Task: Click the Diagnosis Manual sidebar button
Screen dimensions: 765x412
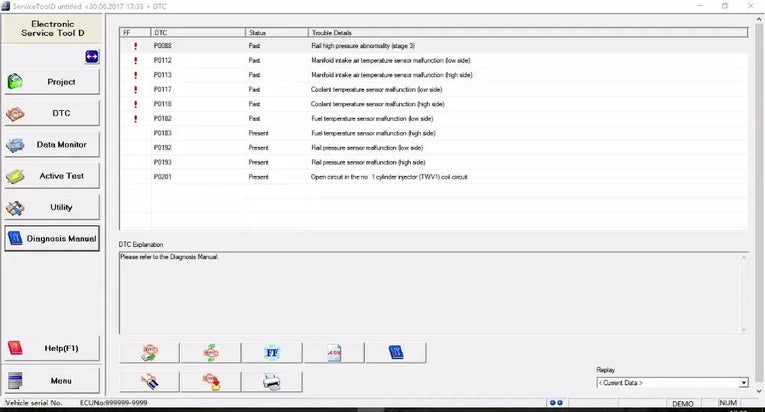Action: point(52,238)
